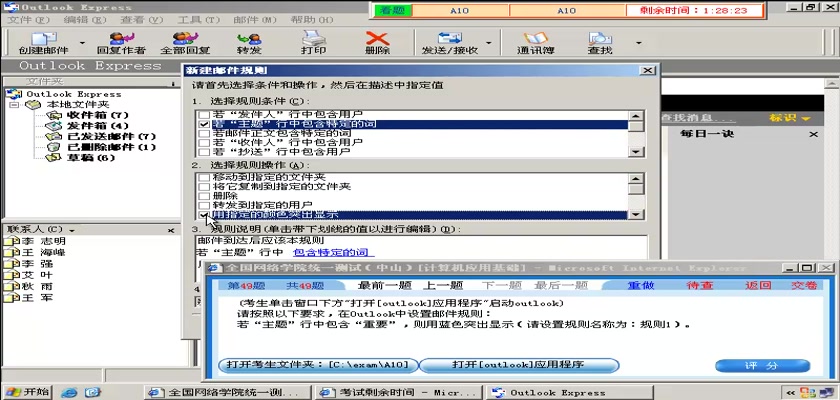The image size is (840, 400).
Task: Open the 标识 dropdown
Action: click(790, 118)
